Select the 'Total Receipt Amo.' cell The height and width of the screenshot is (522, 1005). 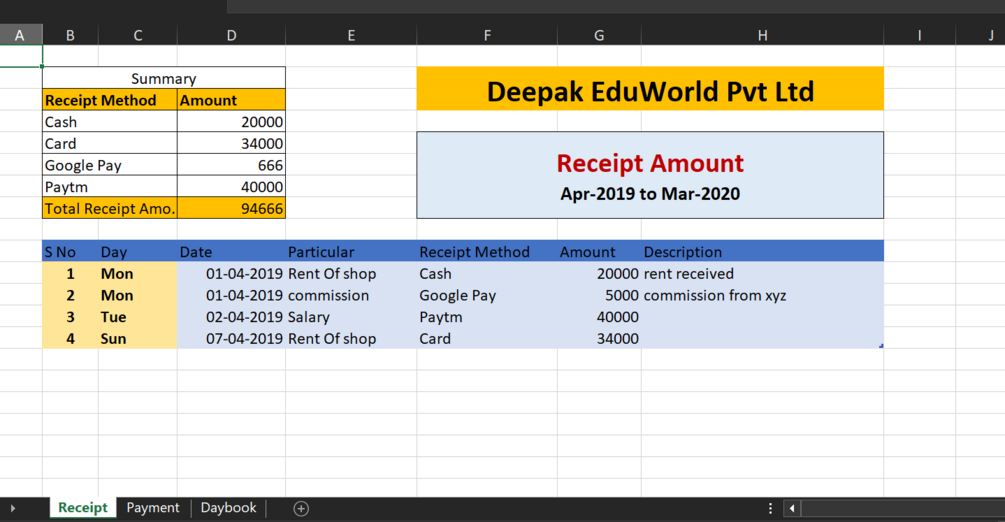(x=110, y=208)
